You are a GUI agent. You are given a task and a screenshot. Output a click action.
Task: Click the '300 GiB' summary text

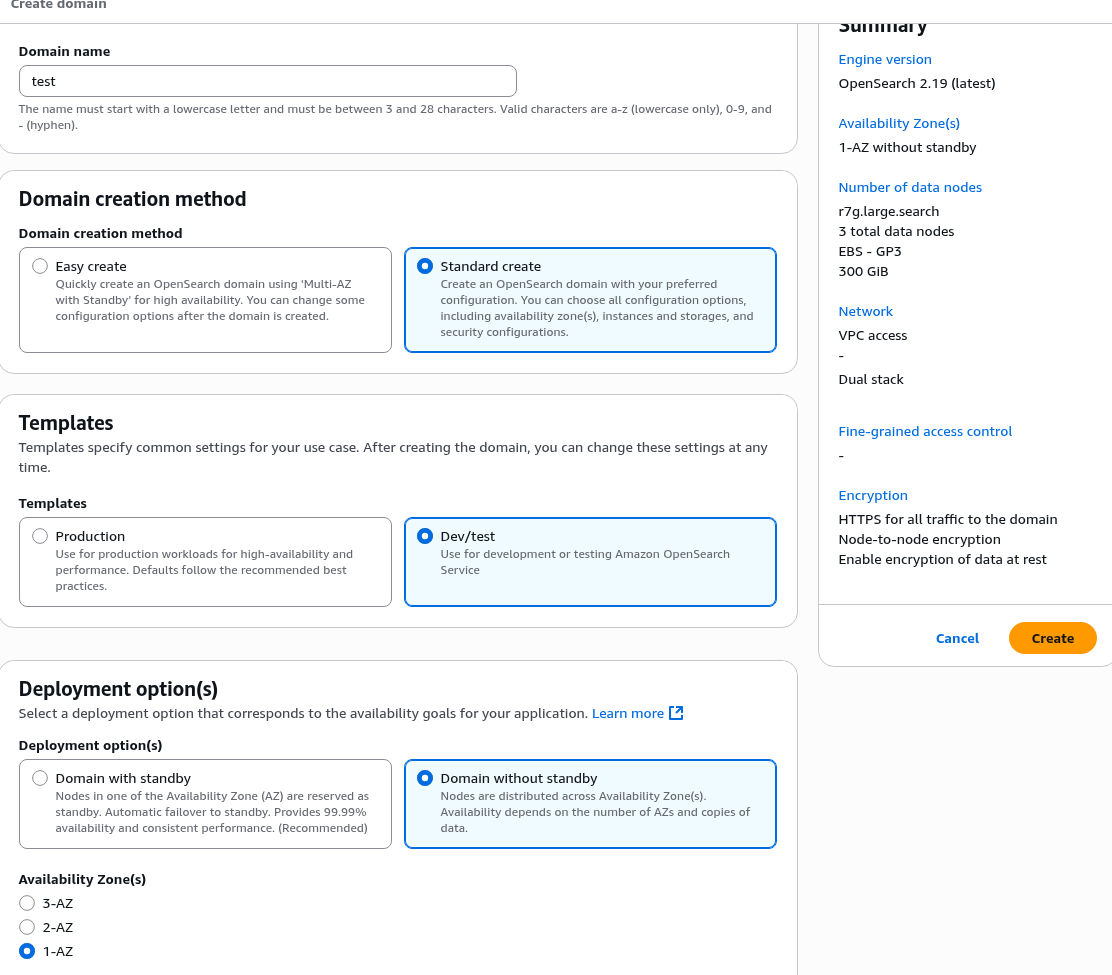pyautogui.click(x=863, y=271)
